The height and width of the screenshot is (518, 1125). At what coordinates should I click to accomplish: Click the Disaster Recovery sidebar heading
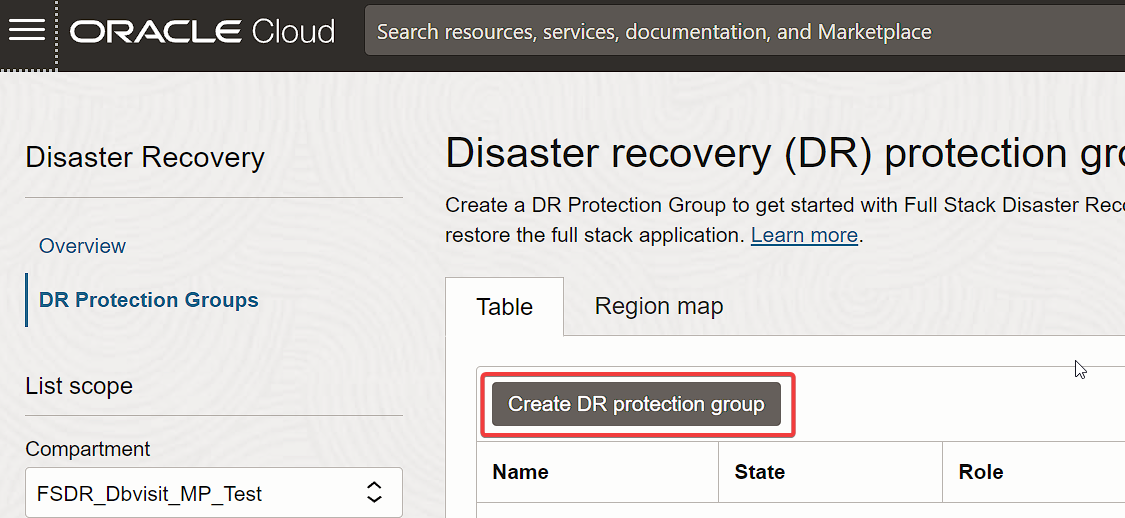[145, 157]
